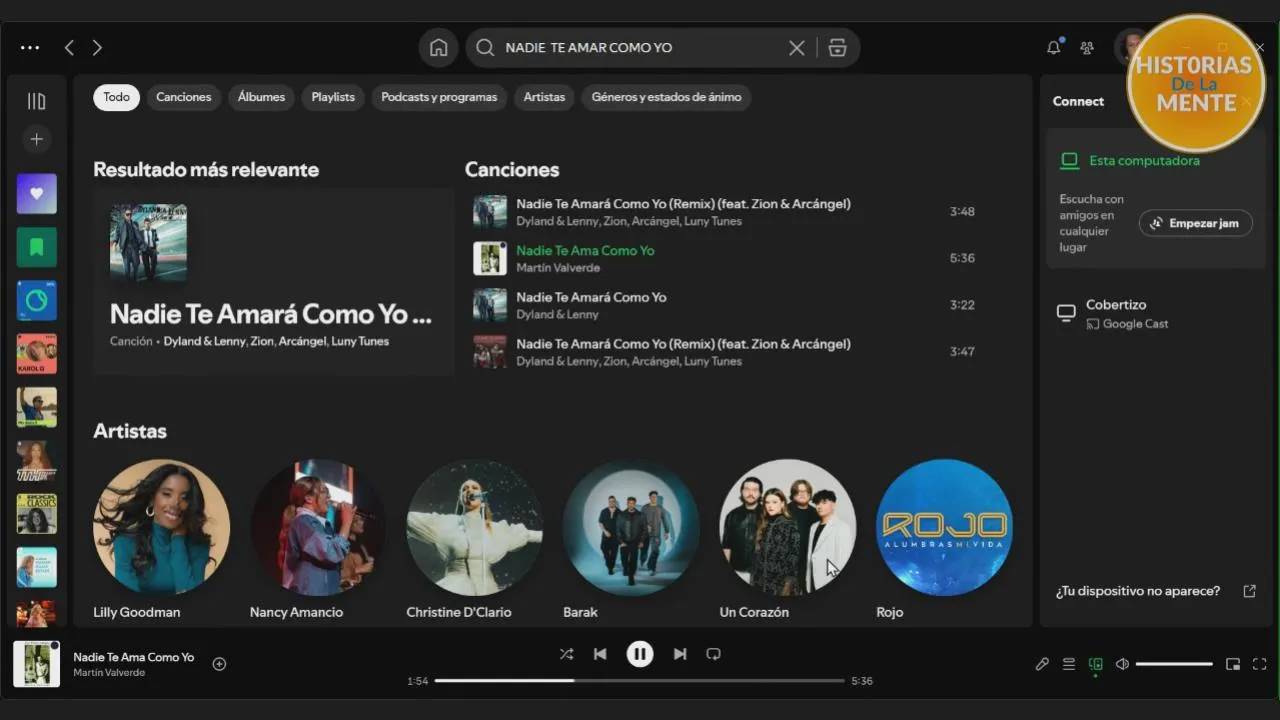Open the mini player

coord(1233,664)
